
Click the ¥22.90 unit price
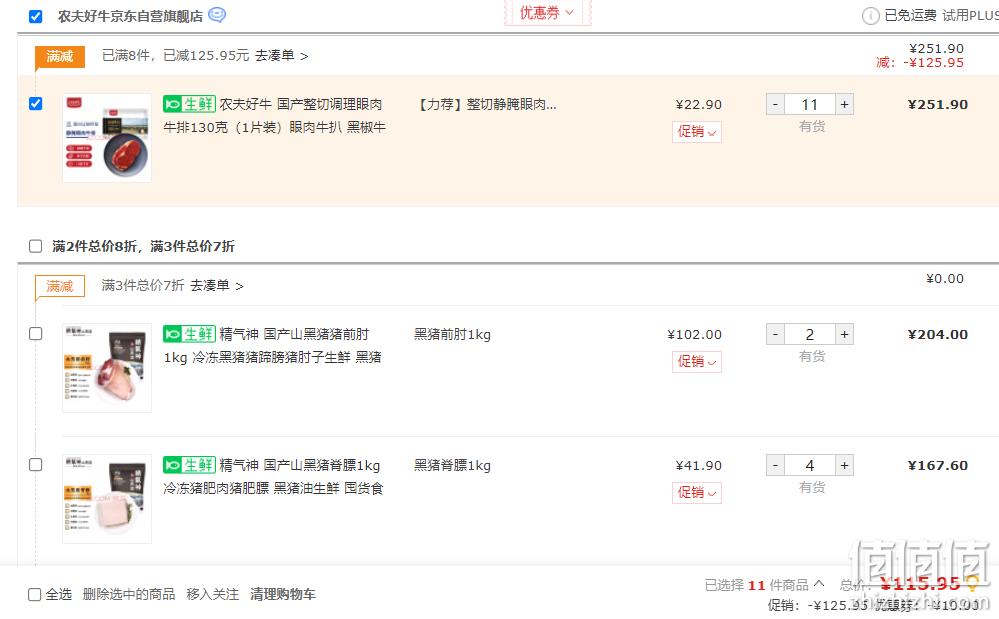(698, 104)
